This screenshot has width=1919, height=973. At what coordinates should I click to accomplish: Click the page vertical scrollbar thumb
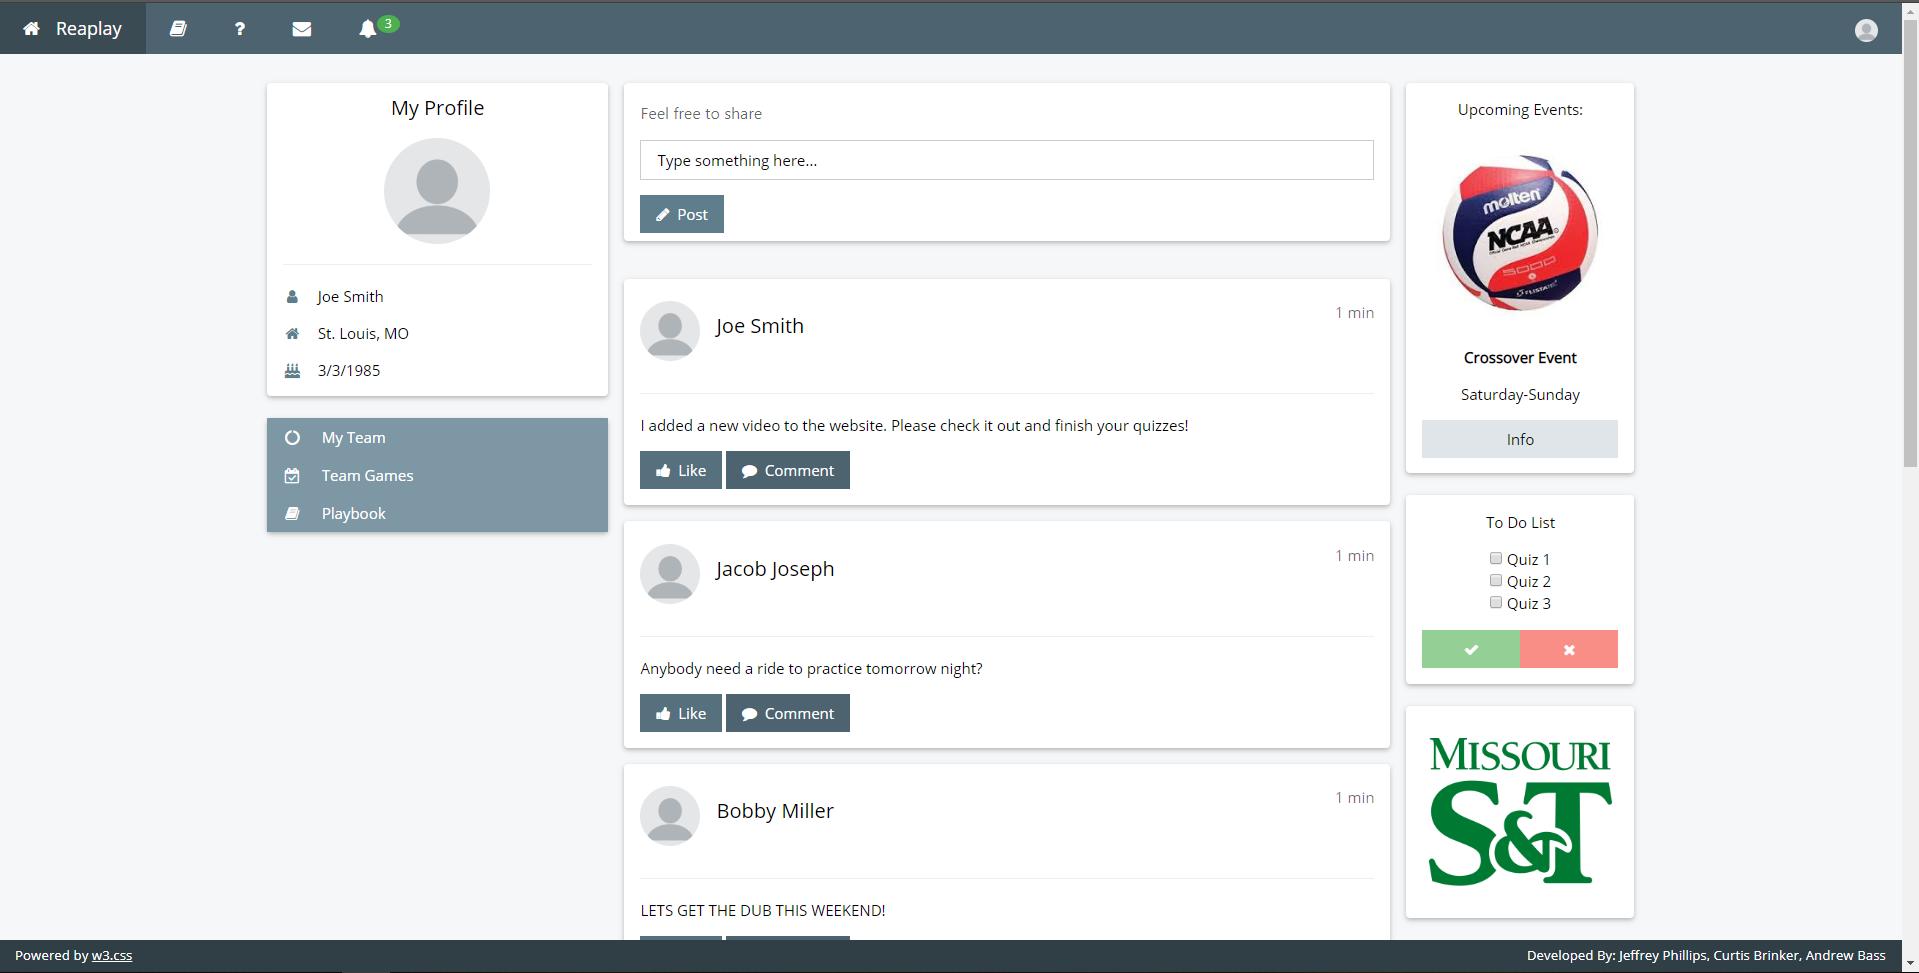click(1910, 243)
